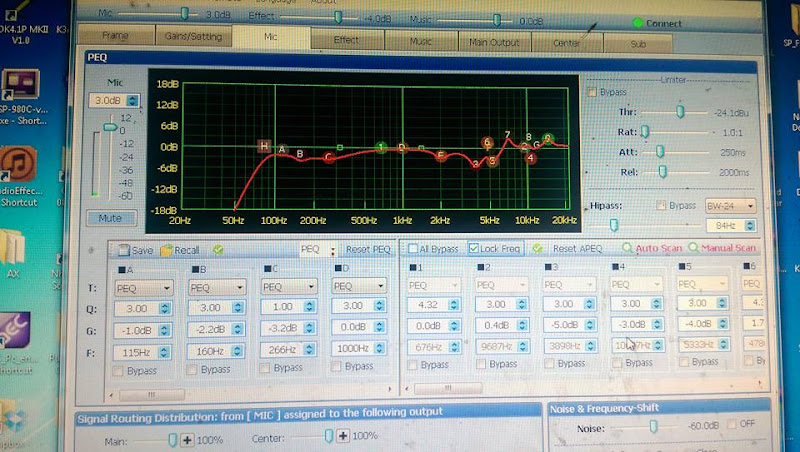Toggle the Hipass Bypass checkbox
The height and width of the screenshot is (452, 800).
661,206
